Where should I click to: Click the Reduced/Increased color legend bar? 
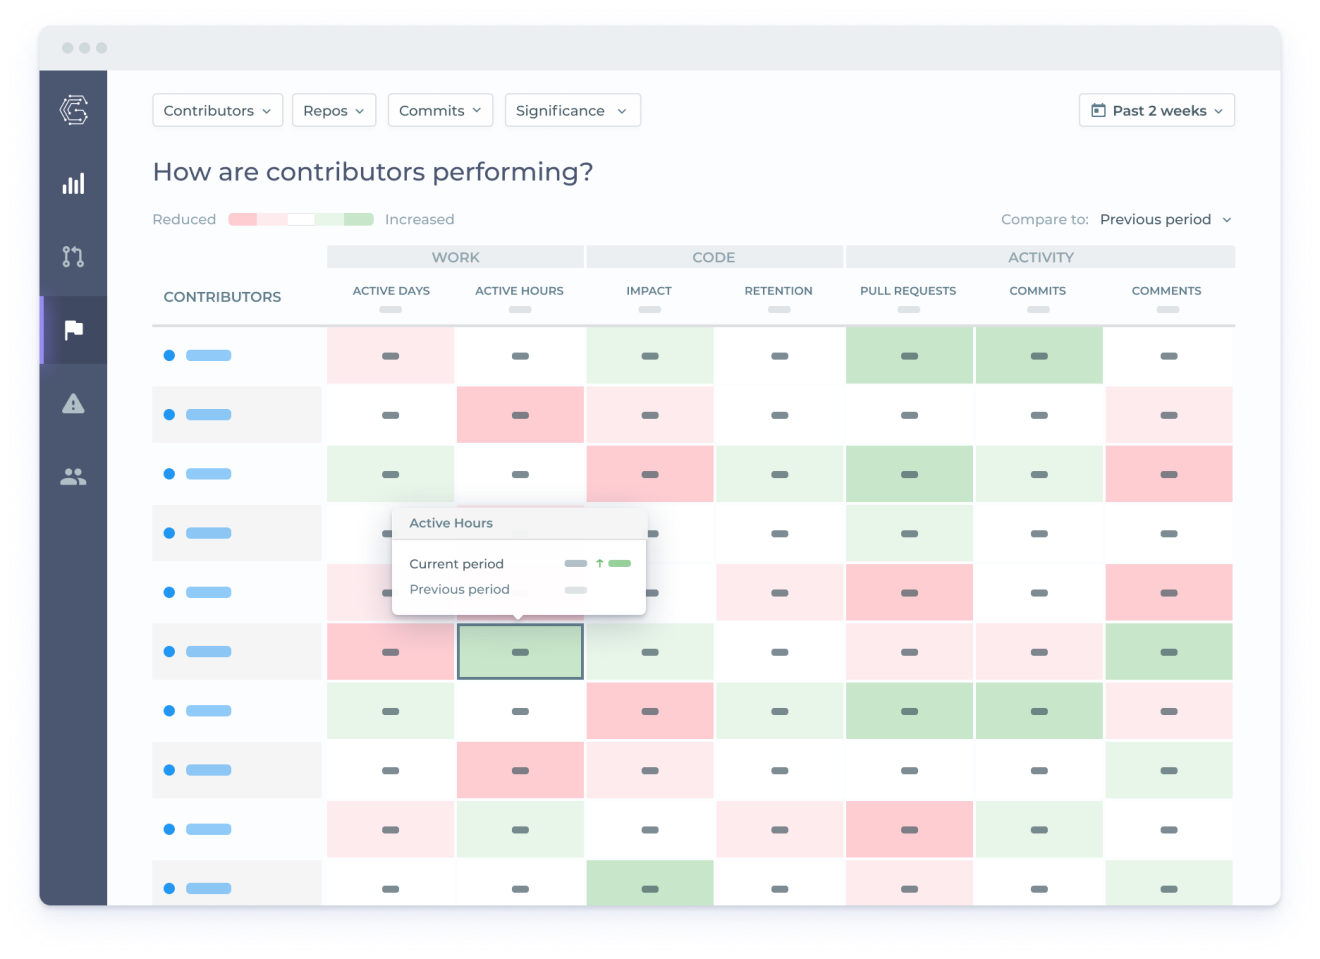coord(301,219)
